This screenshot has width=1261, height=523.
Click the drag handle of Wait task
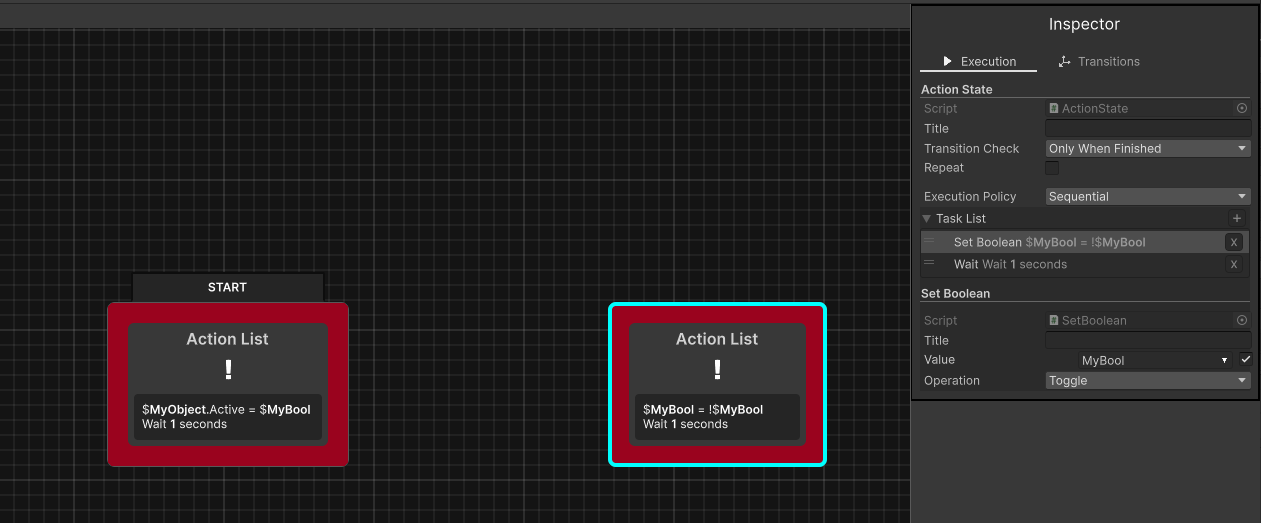(930, 264)
